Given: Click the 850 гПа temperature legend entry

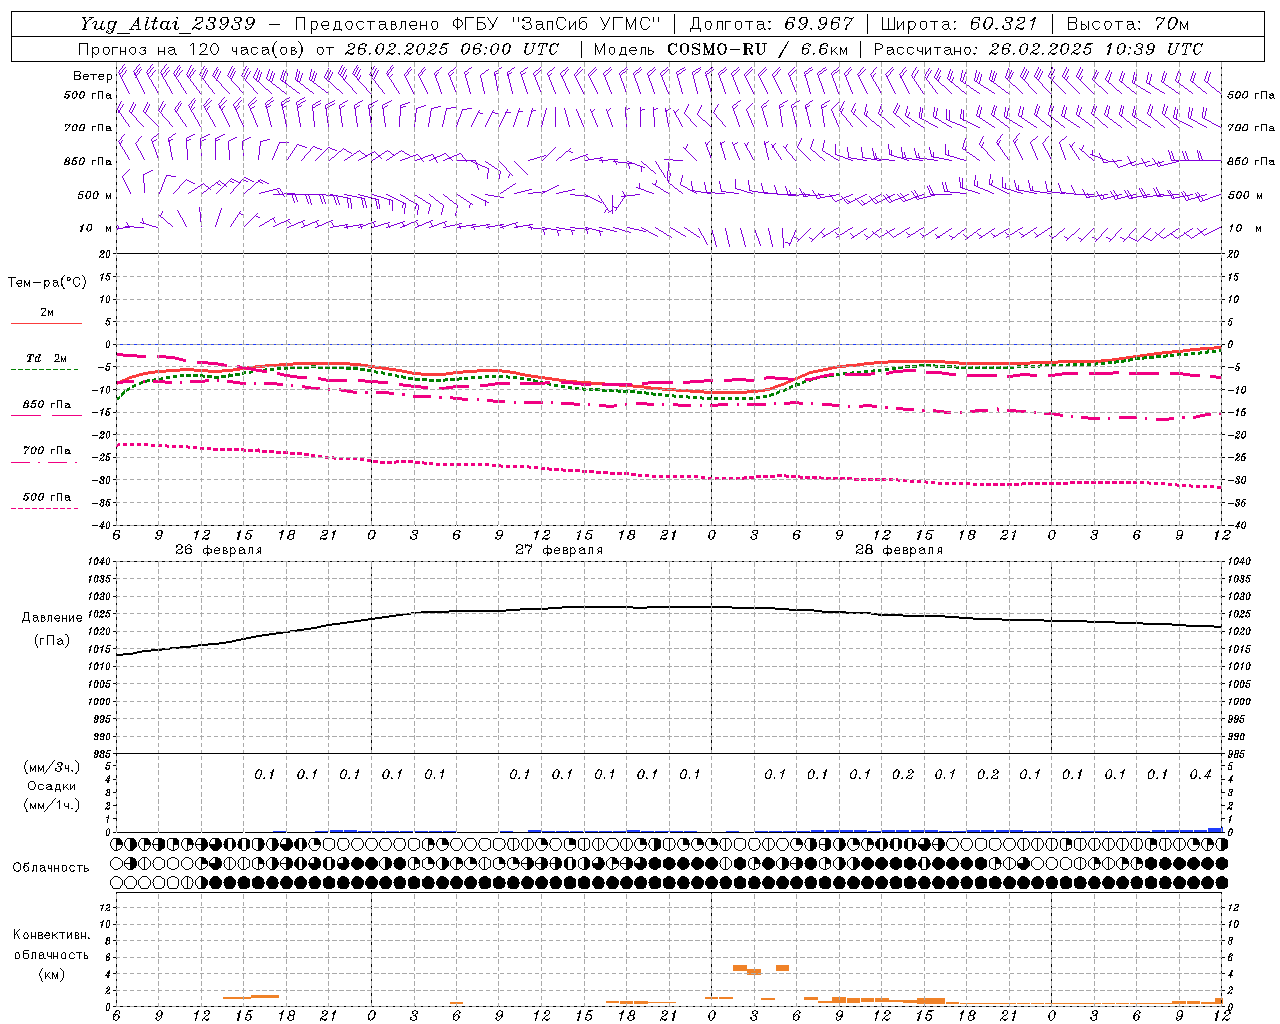Looking at the screenshot, I should [x=47, y=405].
